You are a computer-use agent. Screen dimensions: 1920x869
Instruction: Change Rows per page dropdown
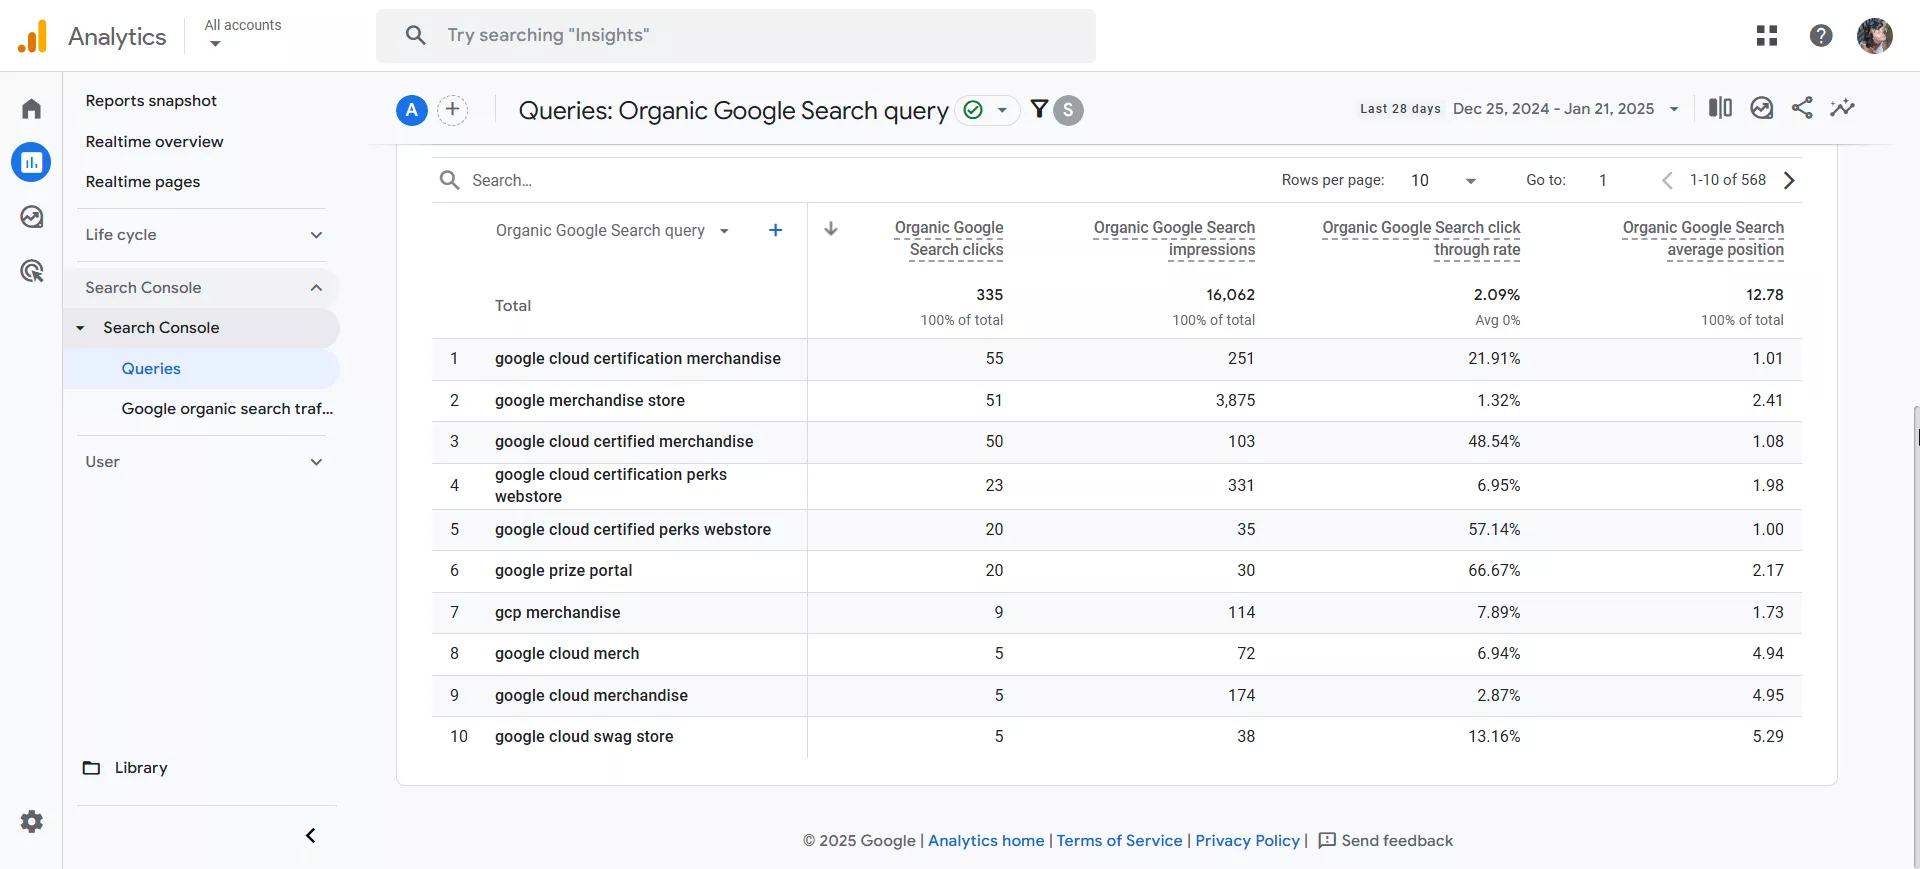coord(1443,180)
